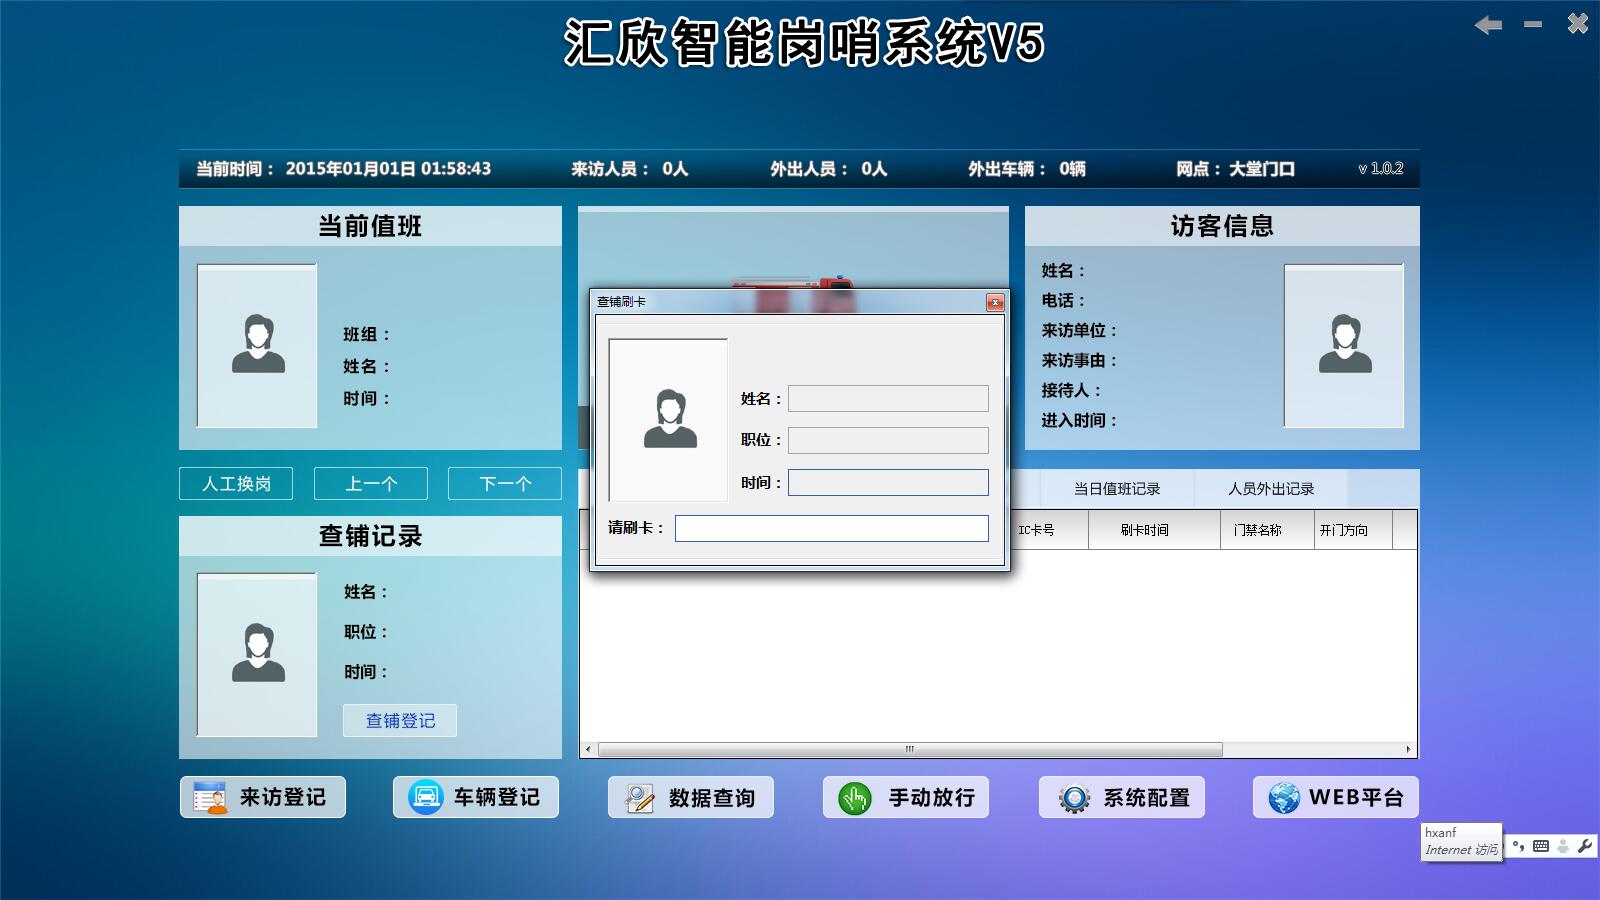
Task: Click the 手动放行 manual release button
Action: [x=906, y=797]
